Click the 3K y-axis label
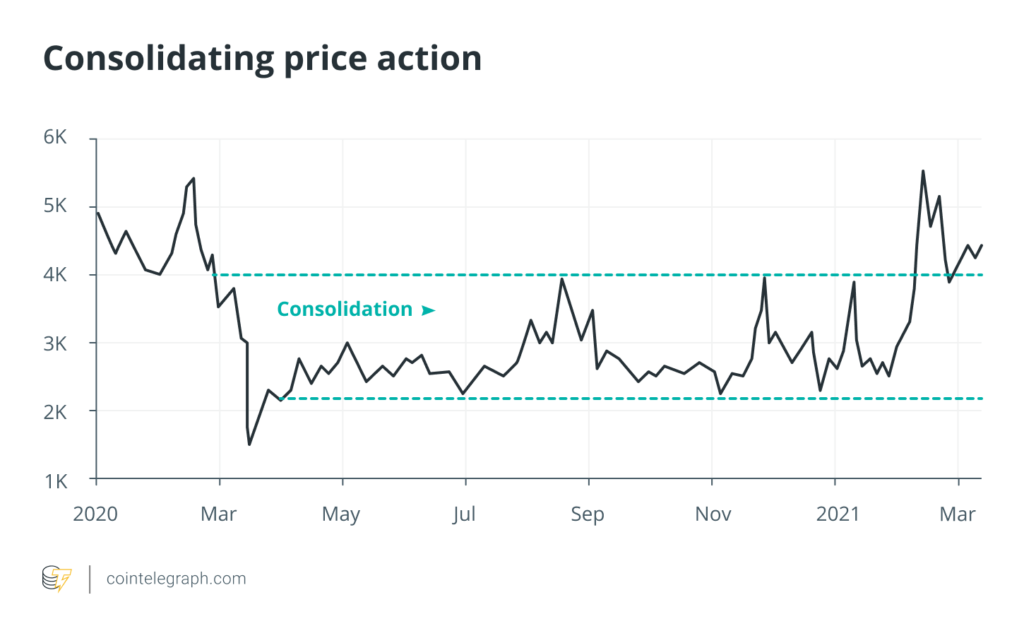 coord(54,343)
